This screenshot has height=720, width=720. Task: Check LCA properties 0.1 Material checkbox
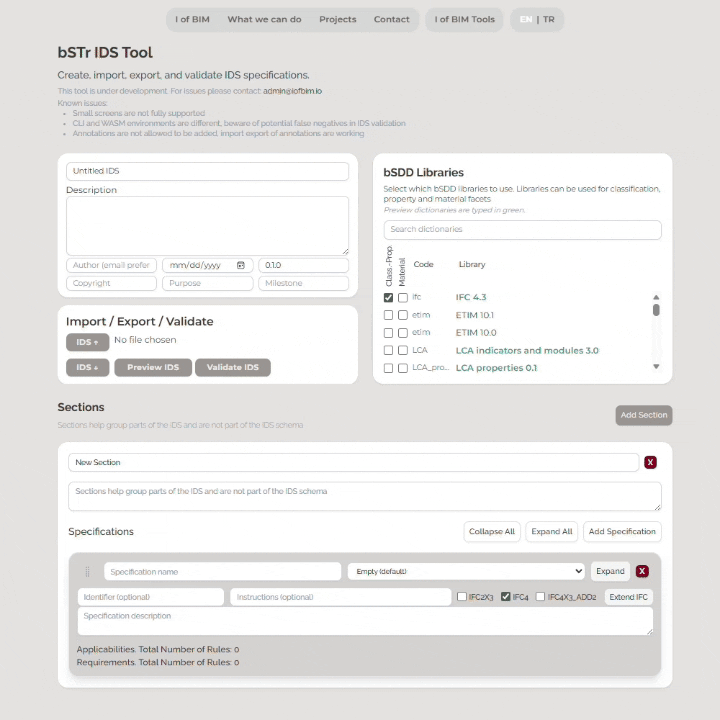[x=403, y=368]
